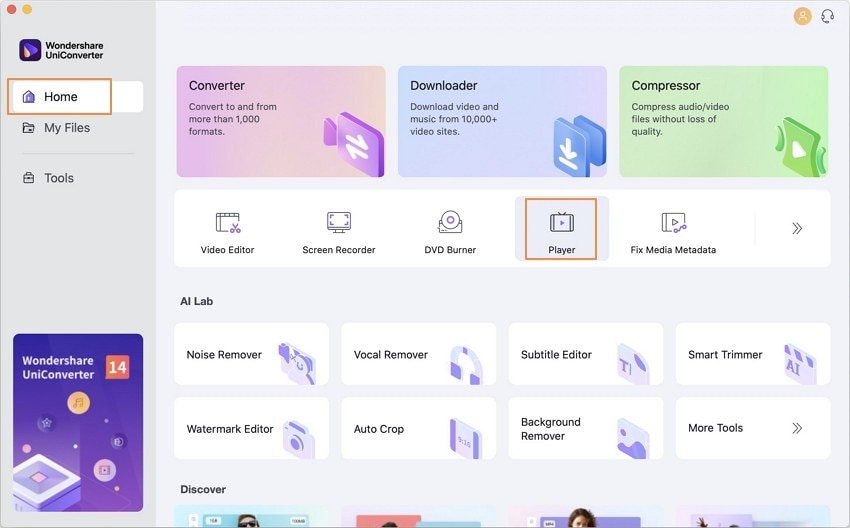Viewport: 850px width, 528px height.
Task: Minimize the window with yellow button
Action: tap(27, 9)
